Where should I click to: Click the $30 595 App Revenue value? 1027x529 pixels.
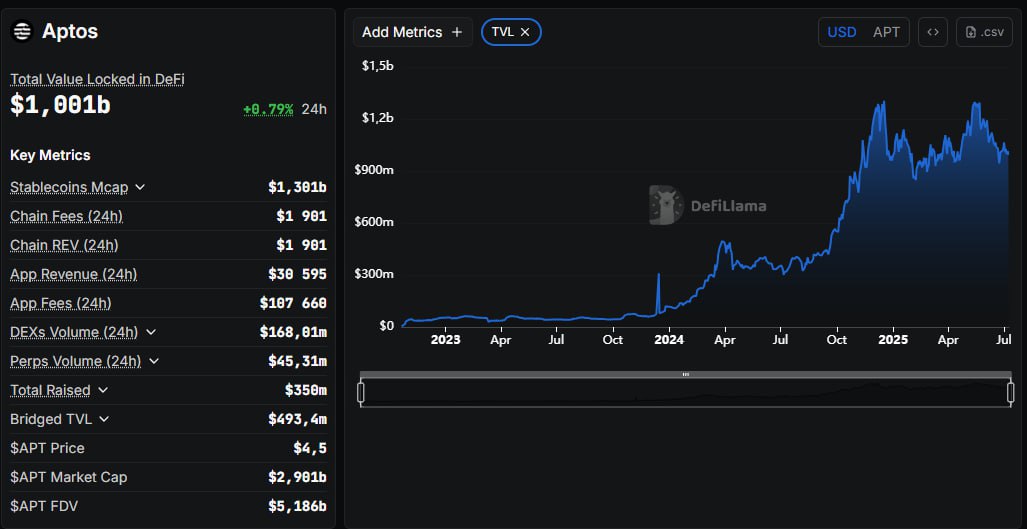coord(297,274)
